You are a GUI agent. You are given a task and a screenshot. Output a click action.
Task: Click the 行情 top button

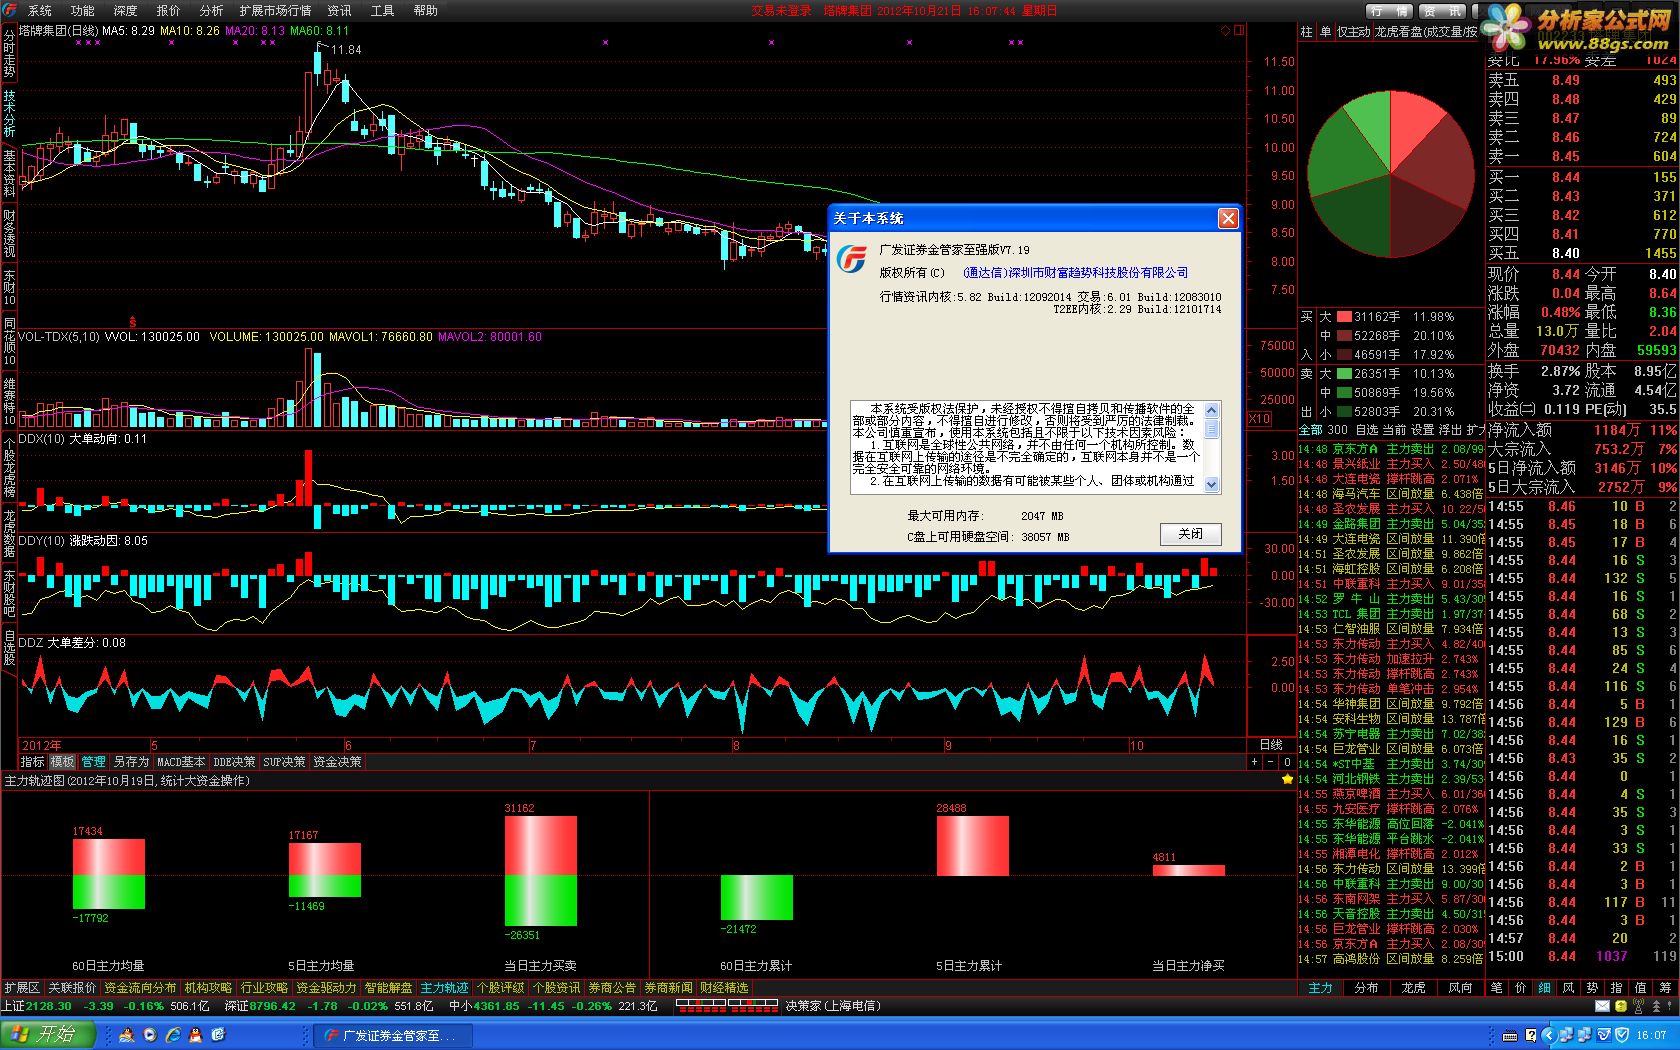[x=1390, y=10]
